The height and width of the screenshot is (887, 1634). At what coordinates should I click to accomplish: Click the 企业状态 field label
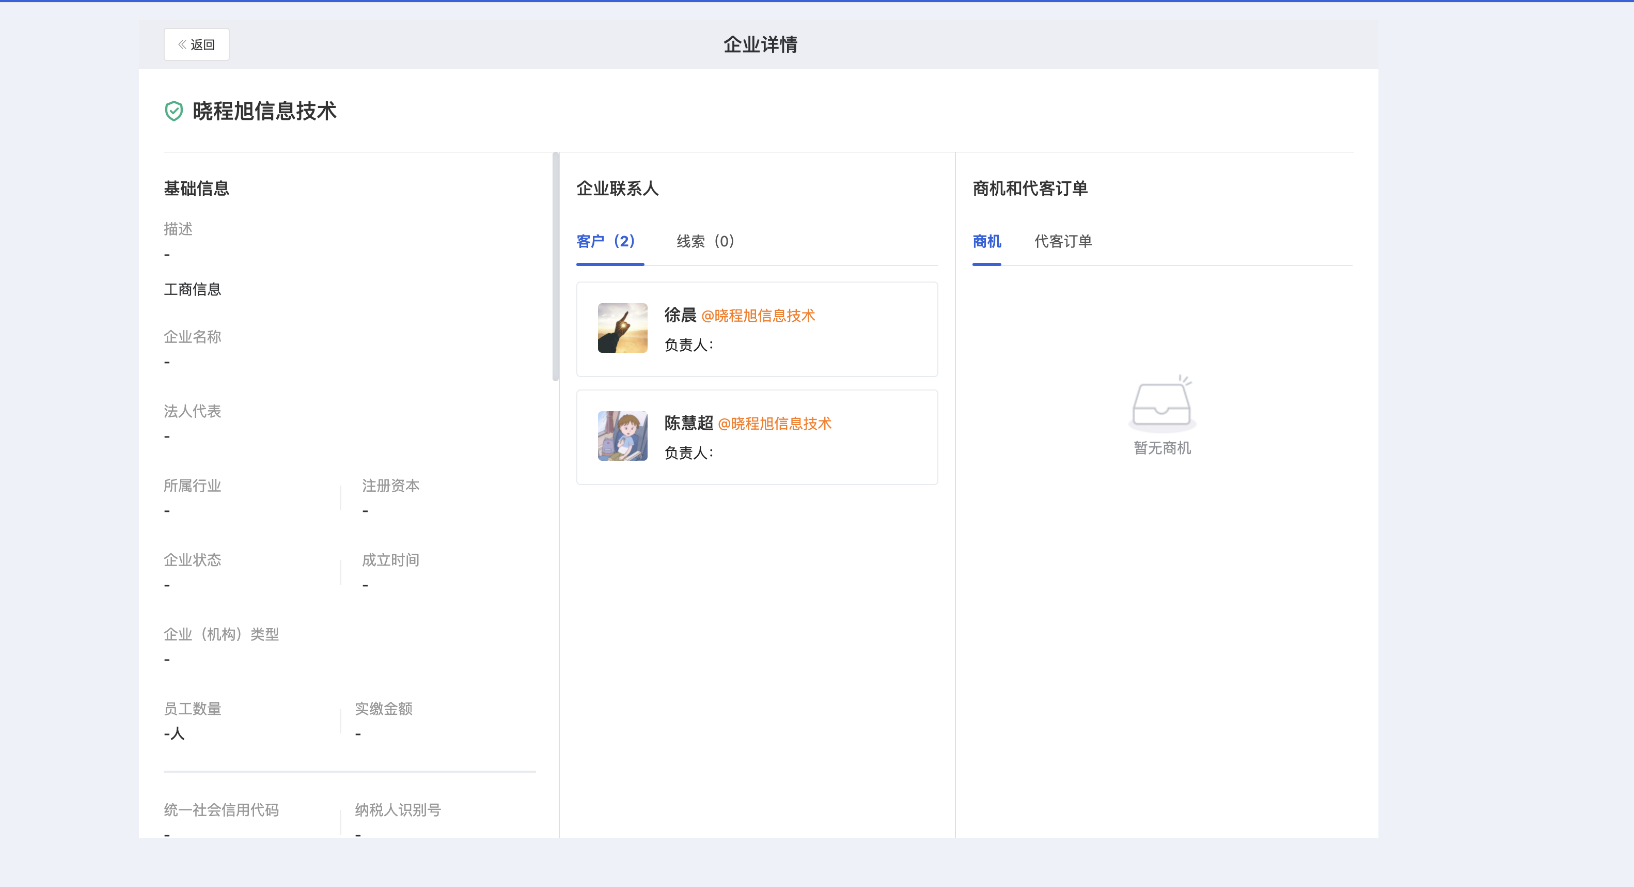pyautogui.click(x=193, y=560)
